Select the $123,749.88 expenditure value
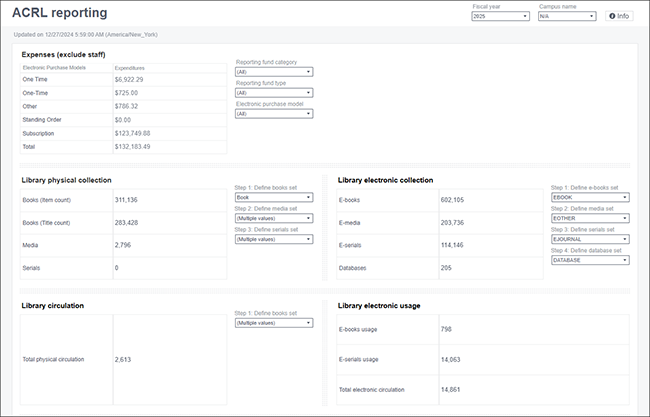 [x=133, y=133]
